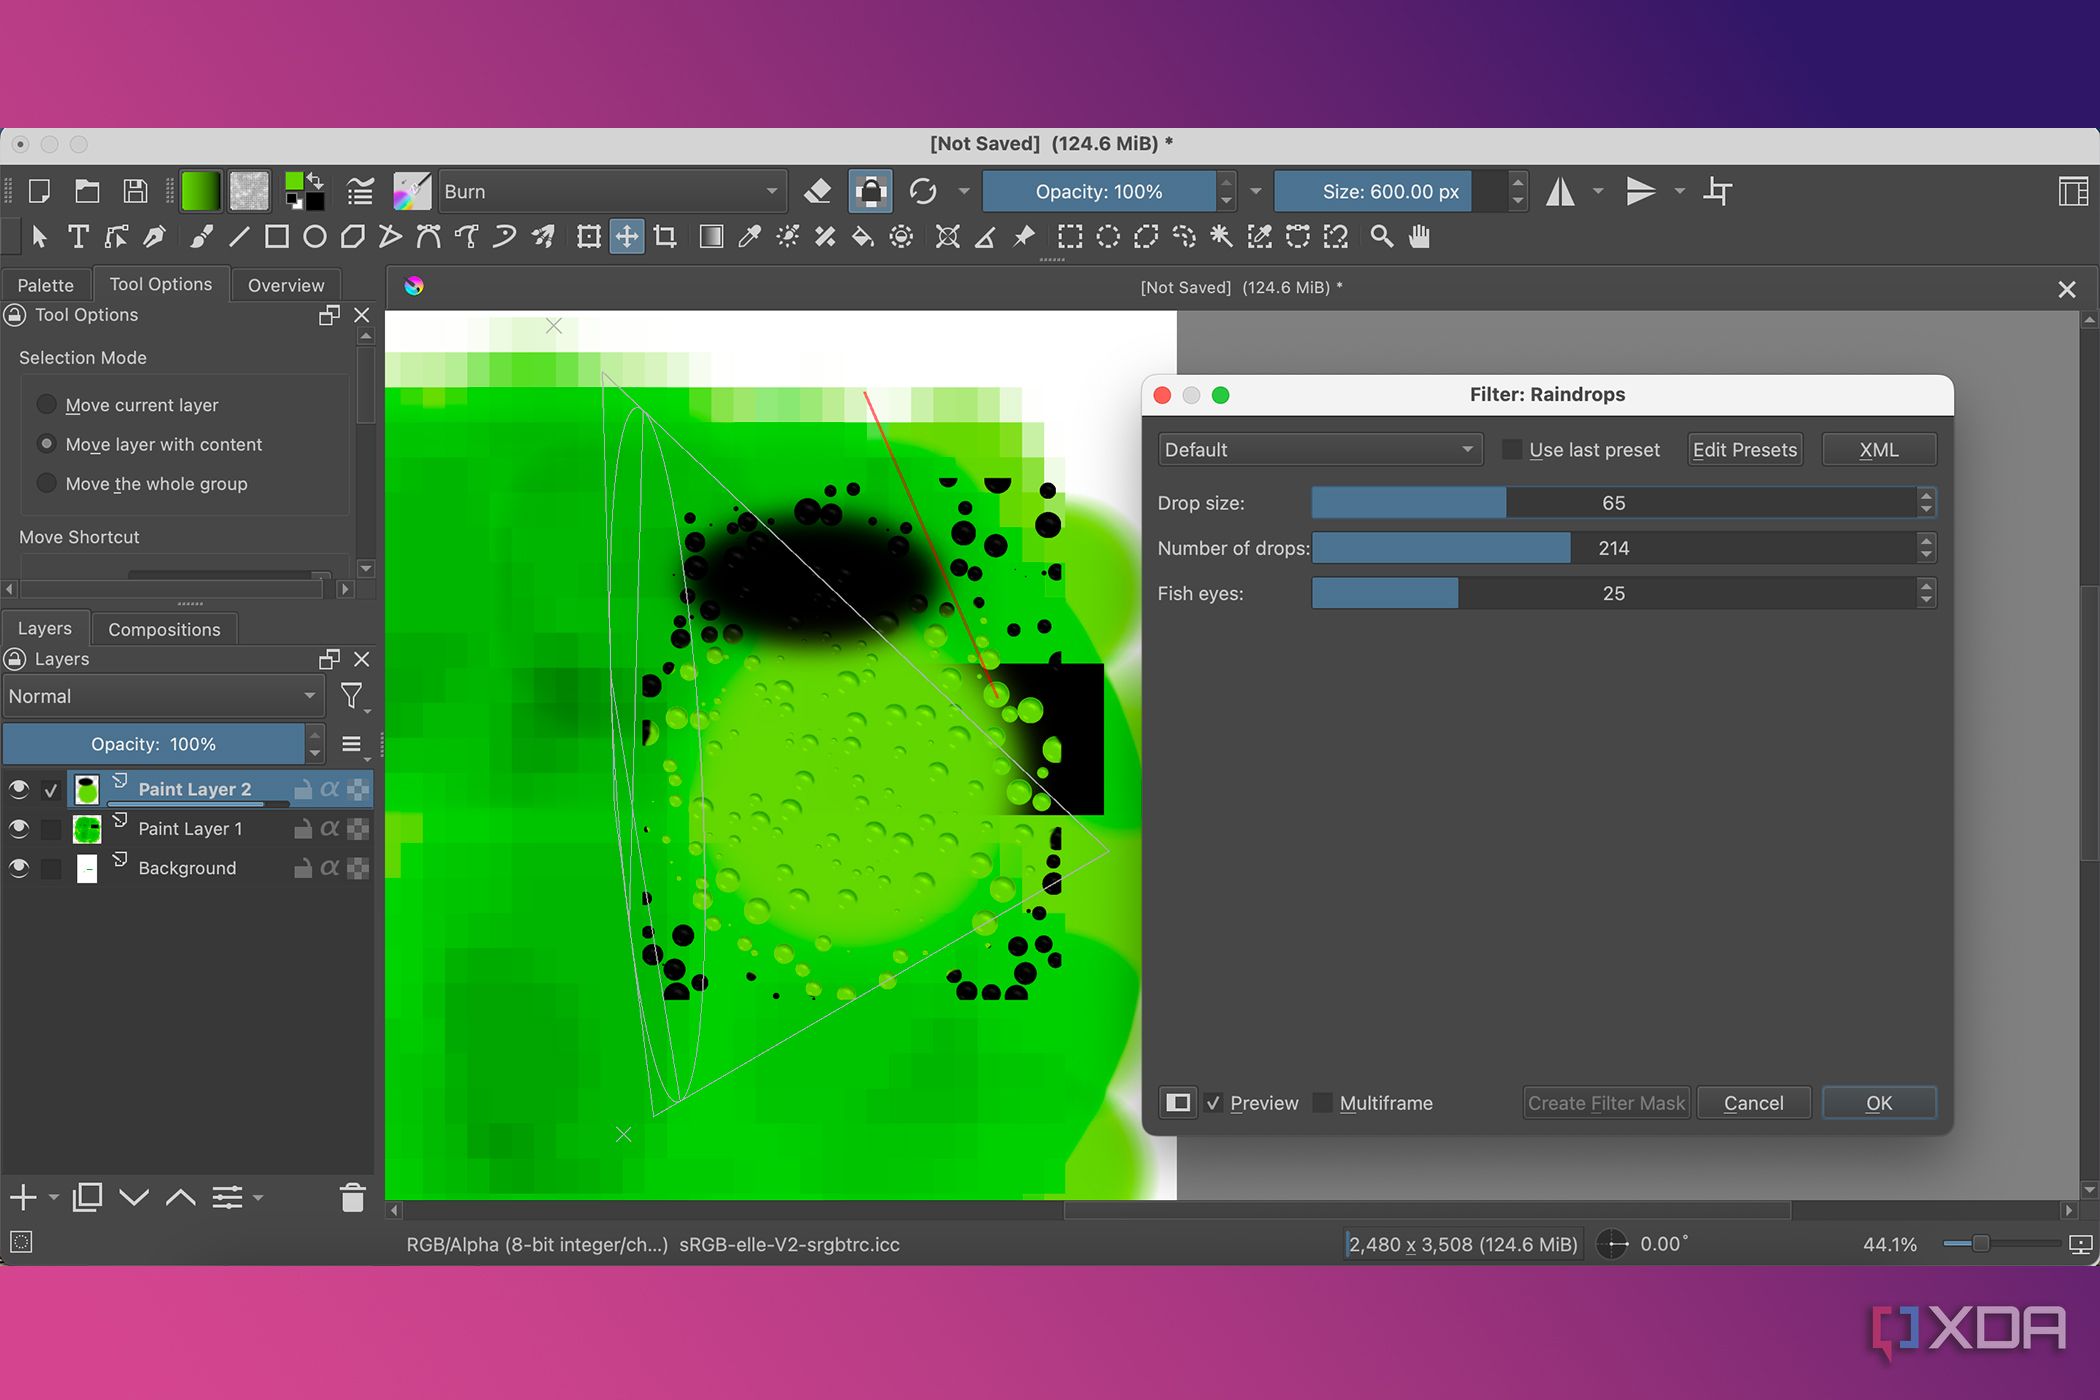Toggle the eraser mode icon
This screenshot has width=2100, height=1400.
[817, 191]
